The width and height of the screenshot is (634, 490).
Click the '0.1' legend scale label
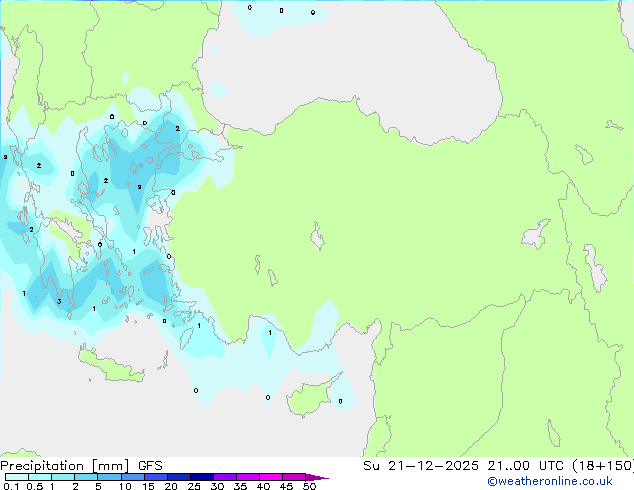pos(11,486)
